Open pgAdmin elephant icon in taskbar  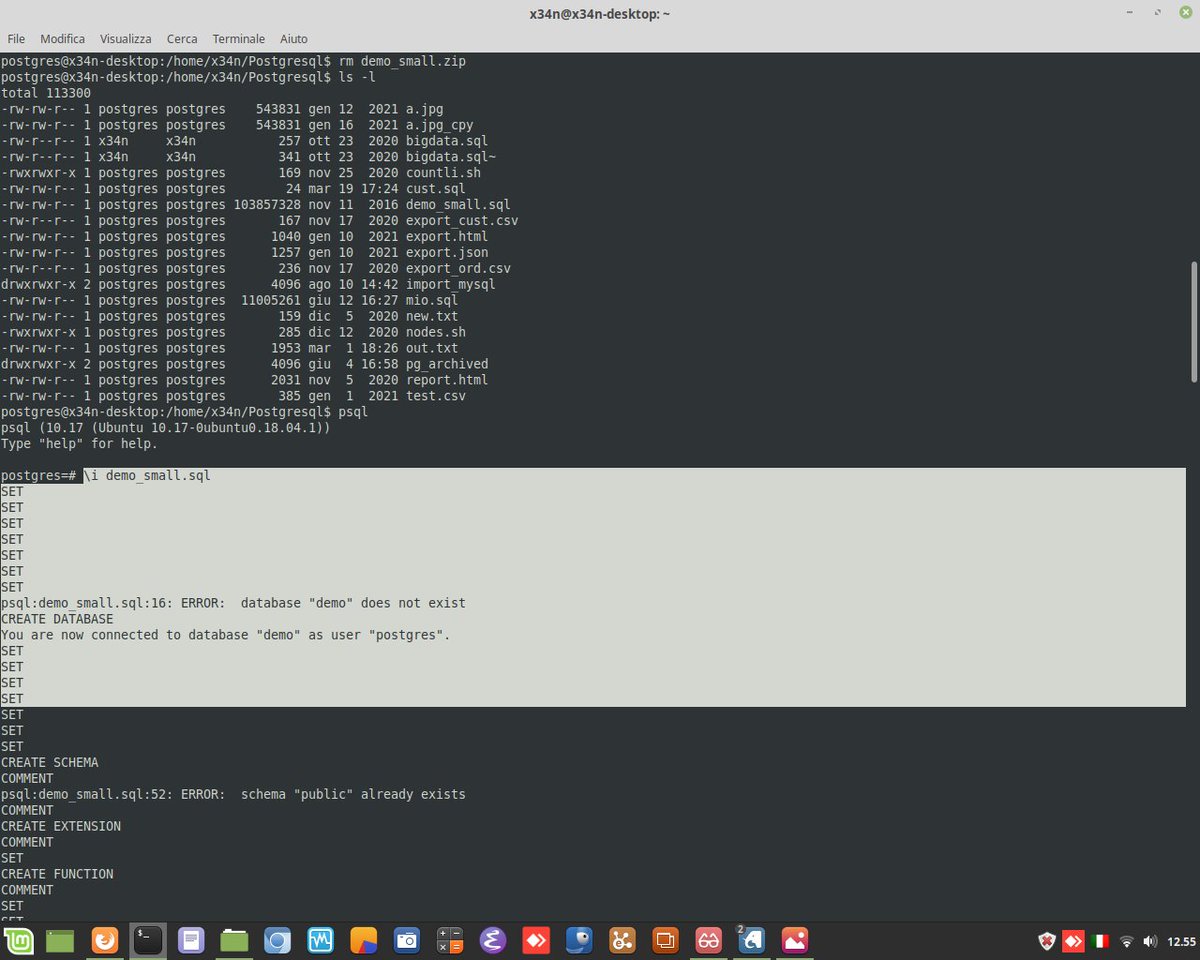750,940
